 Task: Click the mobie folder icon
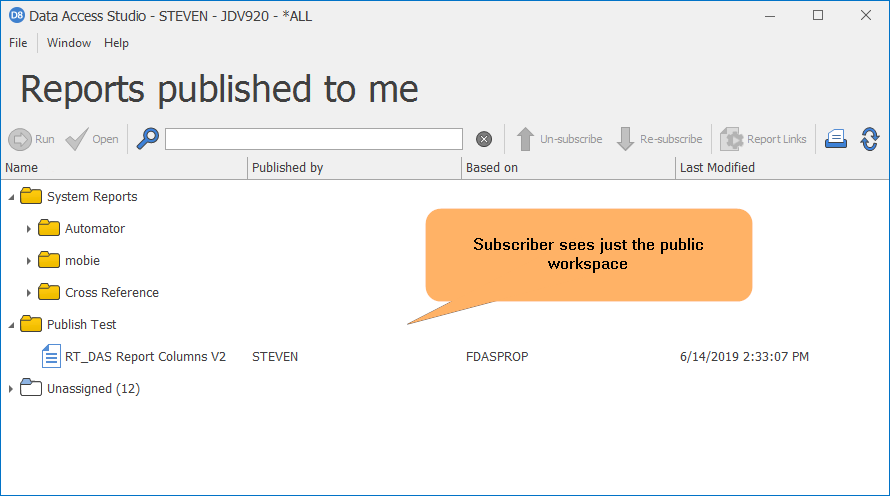(x=49, y=260)
